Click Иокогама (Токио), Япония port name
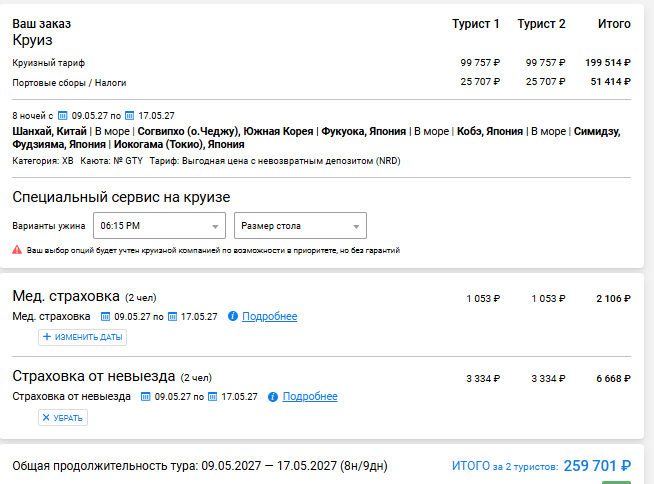 point(179,145)
